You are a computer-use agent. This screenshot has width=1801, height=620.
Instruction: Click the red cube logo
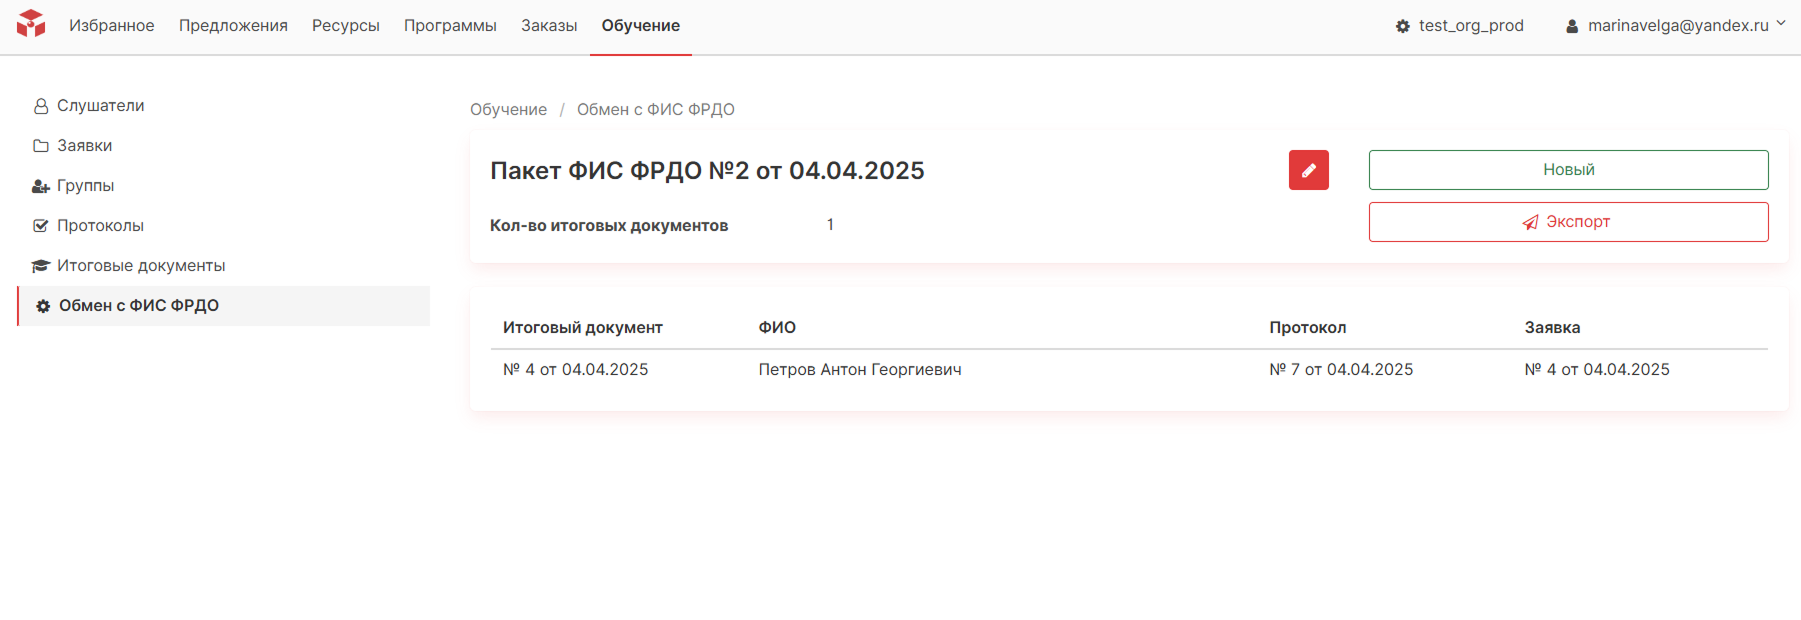(31, 24)
